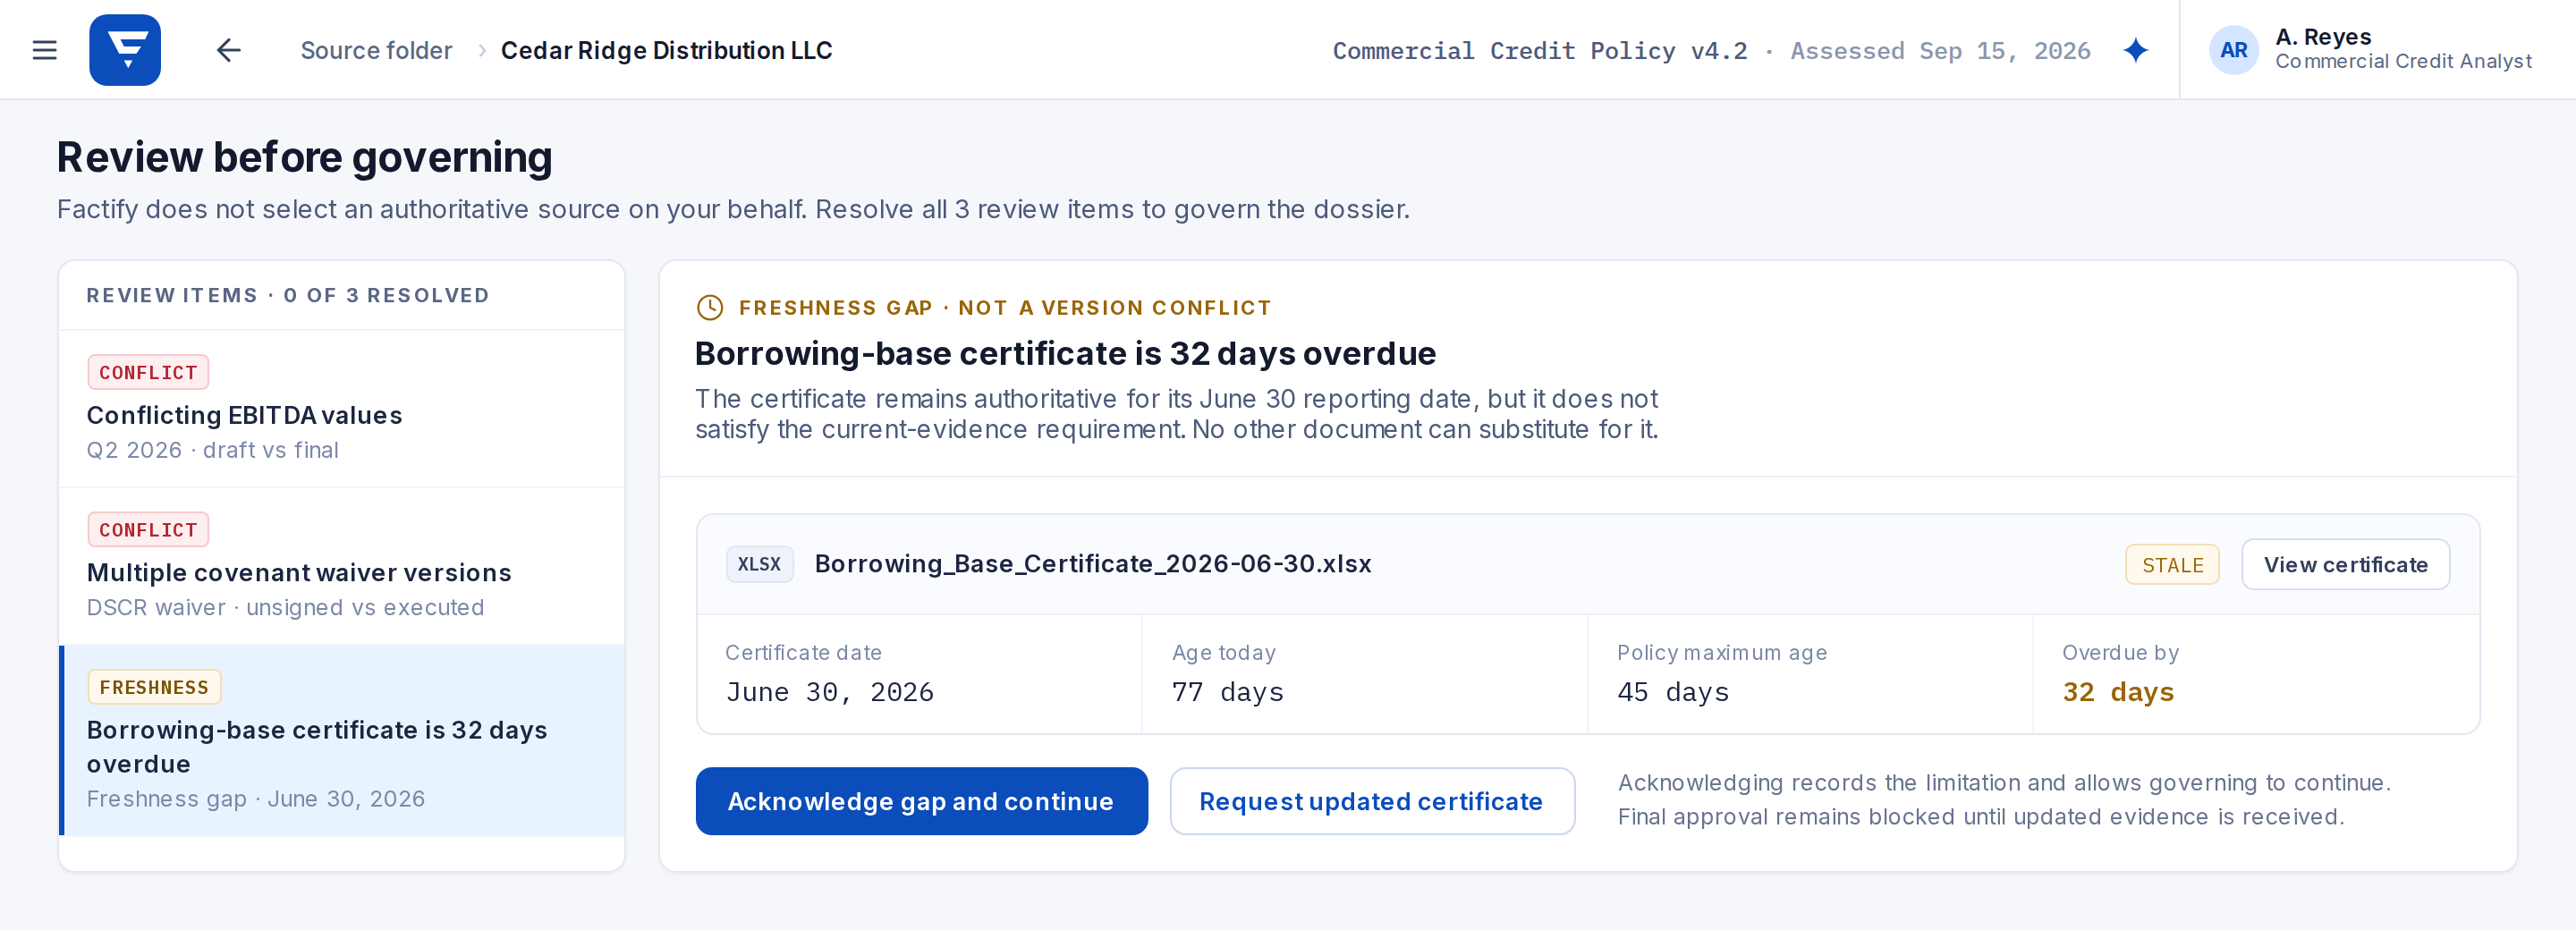
Task: Click the A. Reyes user name
Action: point(2323,37)
